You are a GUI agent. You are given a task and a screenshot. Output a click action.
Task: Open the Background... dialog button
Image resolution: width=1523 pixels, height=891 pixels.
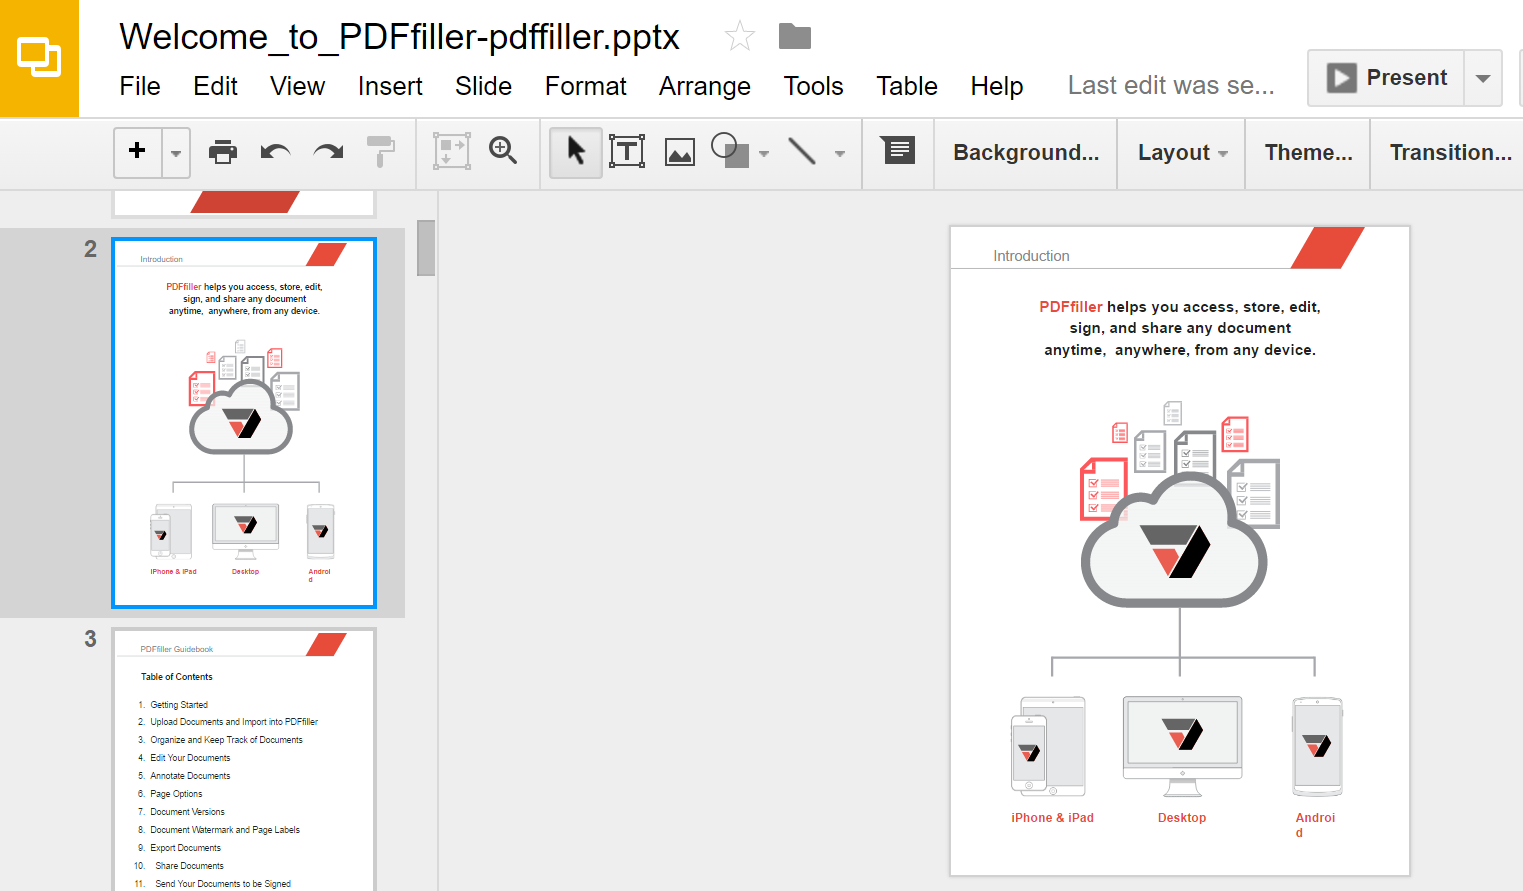(1026, 152)
